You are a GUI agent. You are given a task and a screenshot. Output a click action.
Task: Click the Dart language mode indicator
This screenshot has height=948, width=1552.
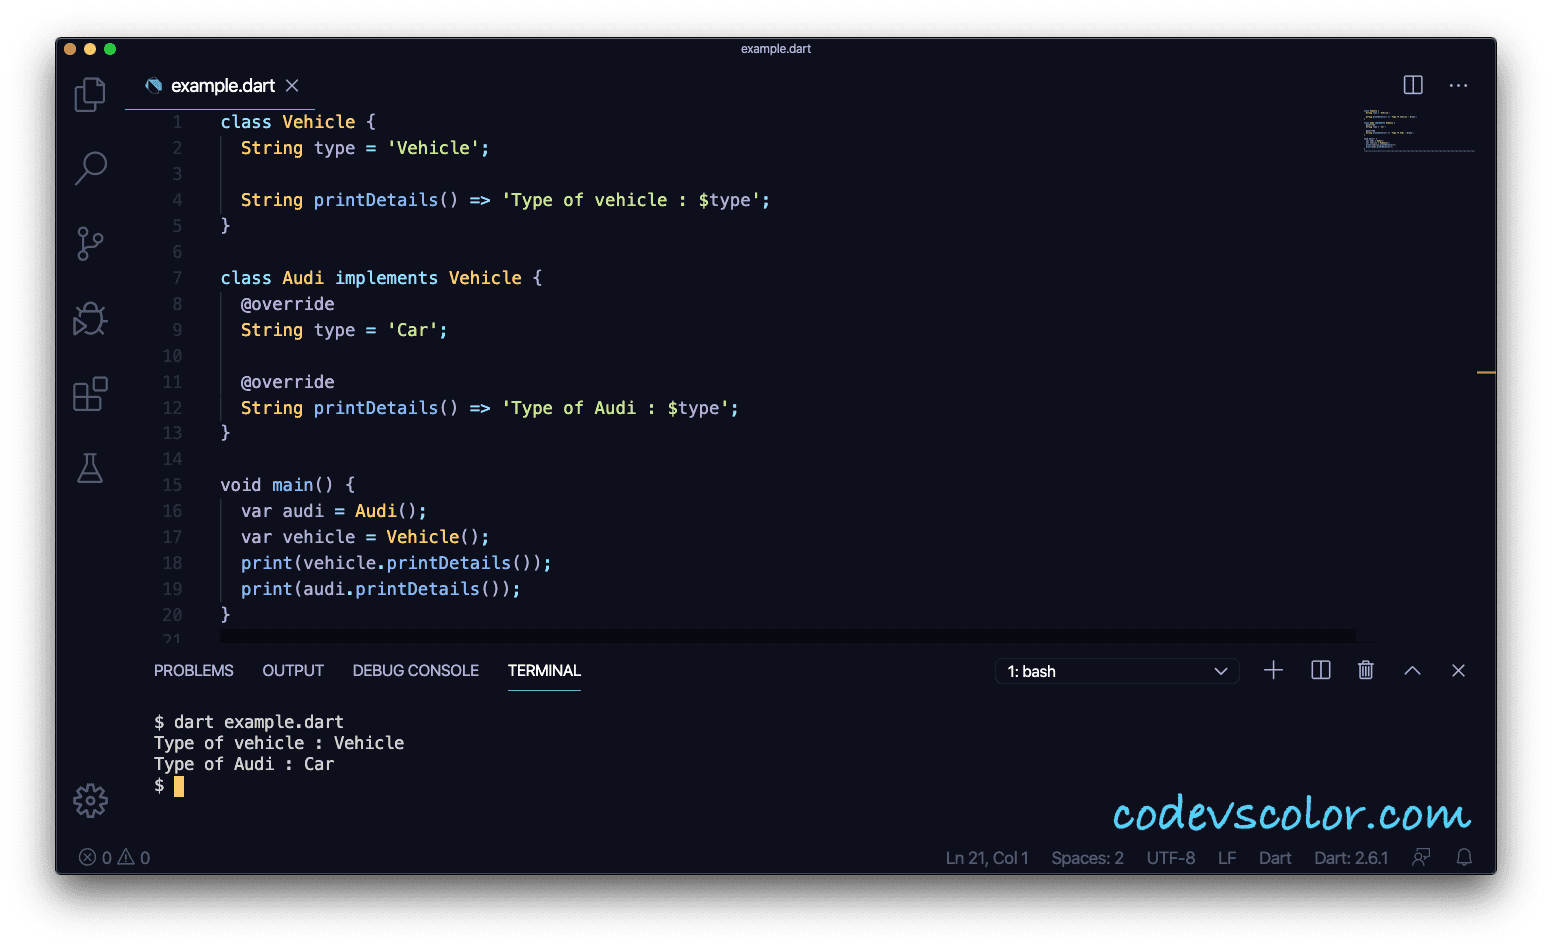[x=1275, y=858]
